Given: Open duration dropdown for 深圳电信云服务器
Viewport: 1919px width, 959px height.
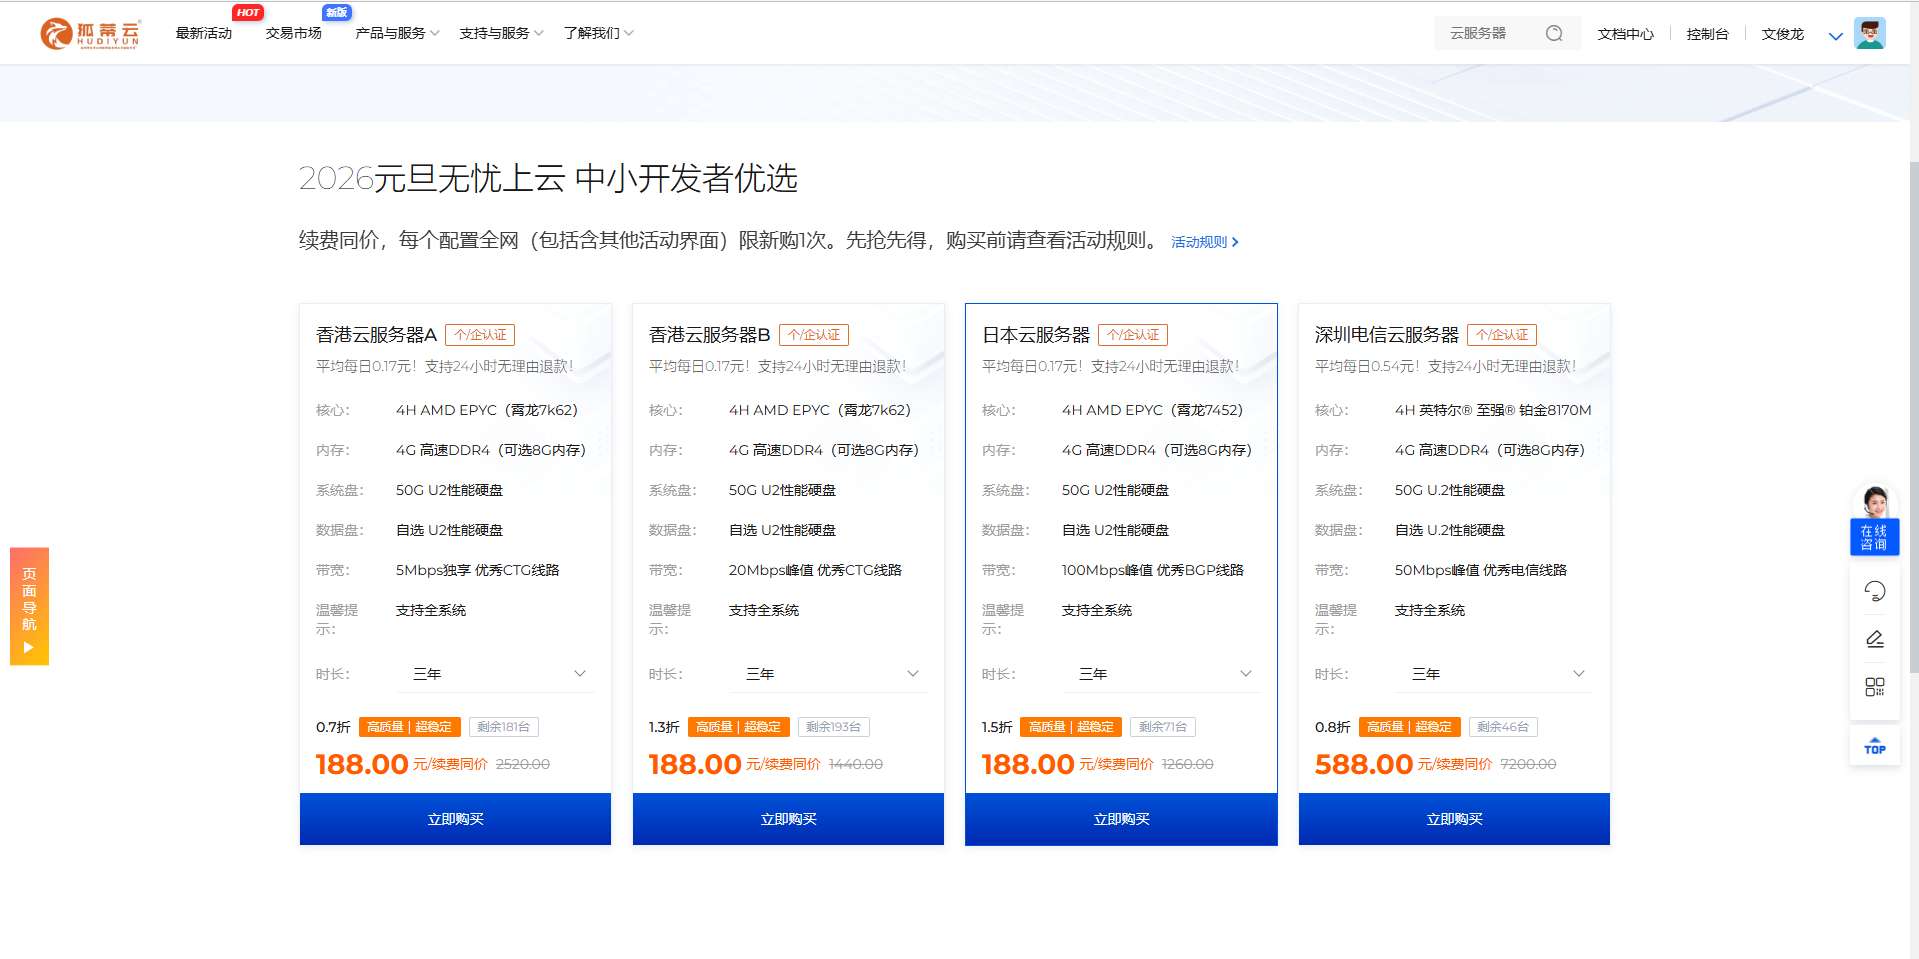Looking at the screenshot, I should pos(1495,674).
